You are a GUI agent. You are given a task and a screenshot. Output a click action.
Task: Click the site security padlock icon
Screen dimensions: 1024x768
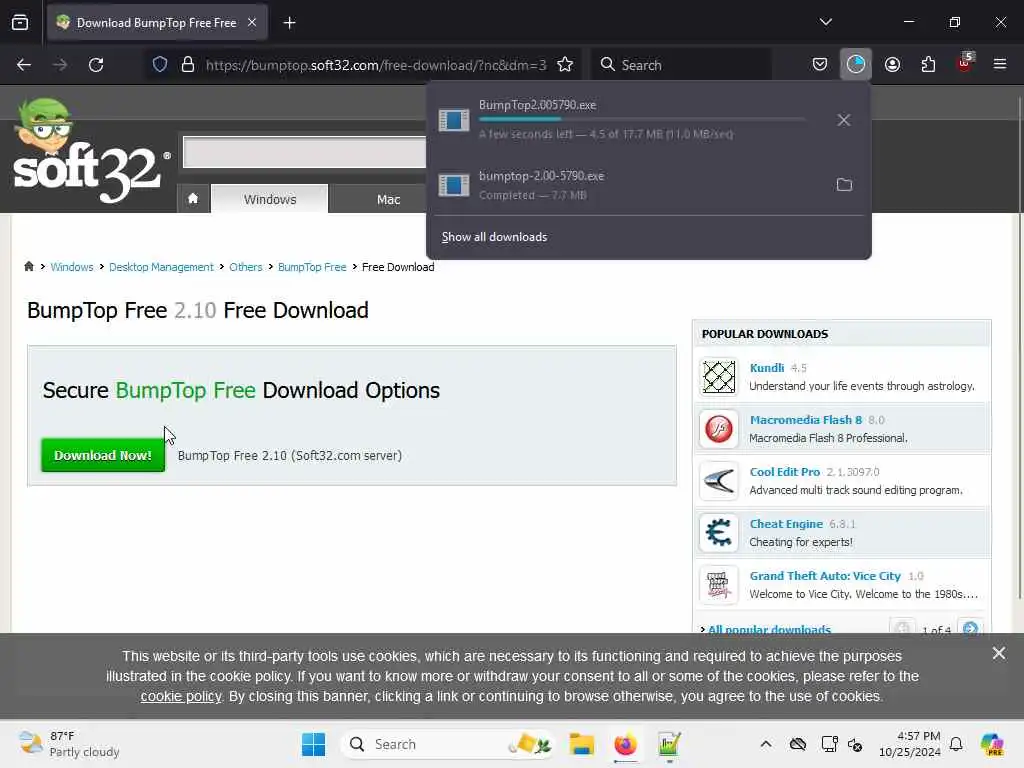pyautogui.click(x=188, y=65)
